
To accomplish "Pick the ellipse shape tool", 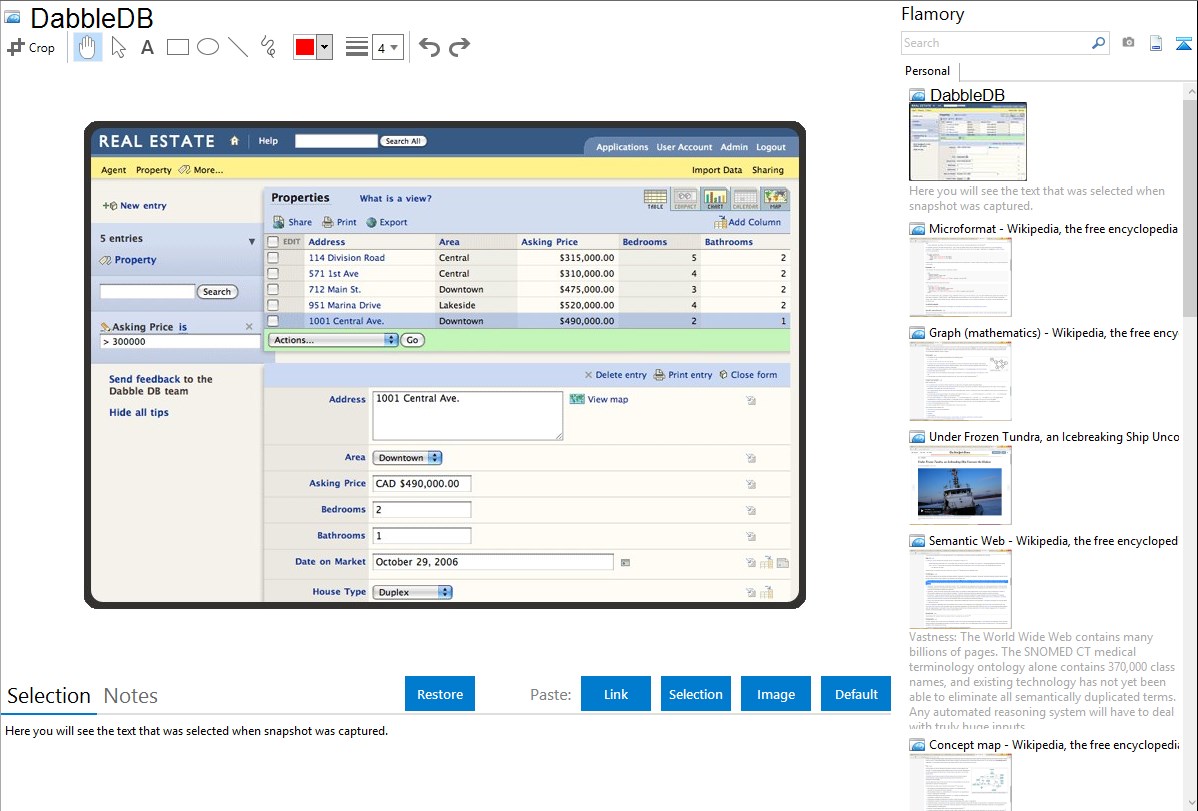I will (x=208, y=47).
